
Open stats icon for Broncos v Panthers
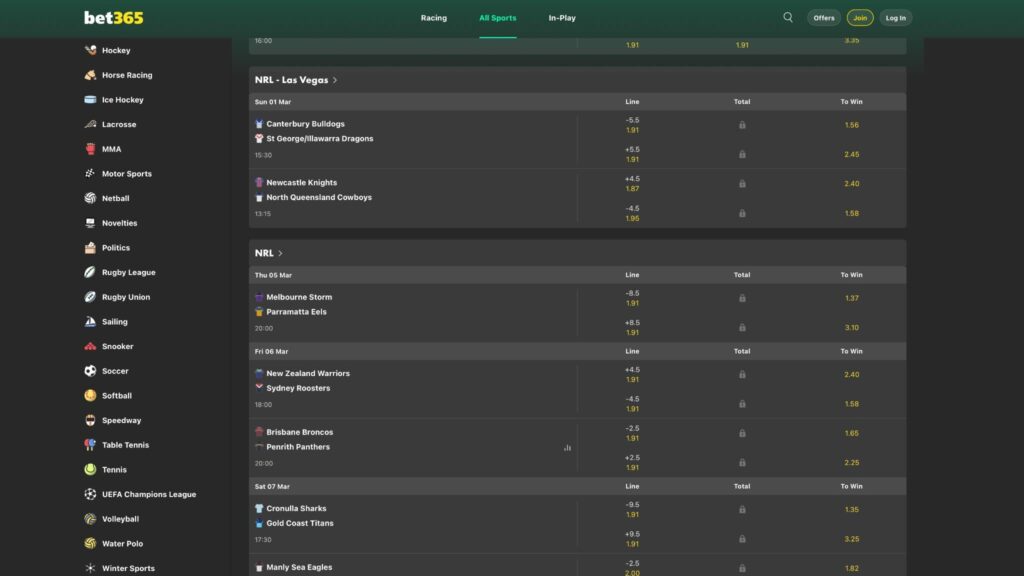[x=567, y=448]
